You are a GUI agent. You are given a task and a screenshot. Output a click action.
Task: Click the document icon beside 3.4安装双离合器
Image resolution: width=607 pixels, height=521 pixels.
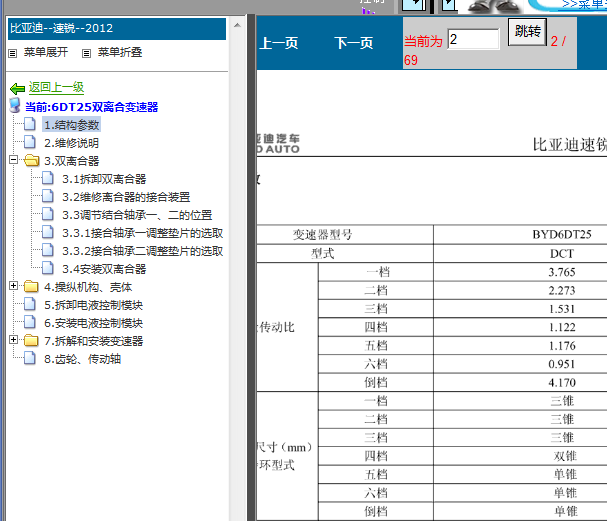pyautogui.click(x=48, y=268)
